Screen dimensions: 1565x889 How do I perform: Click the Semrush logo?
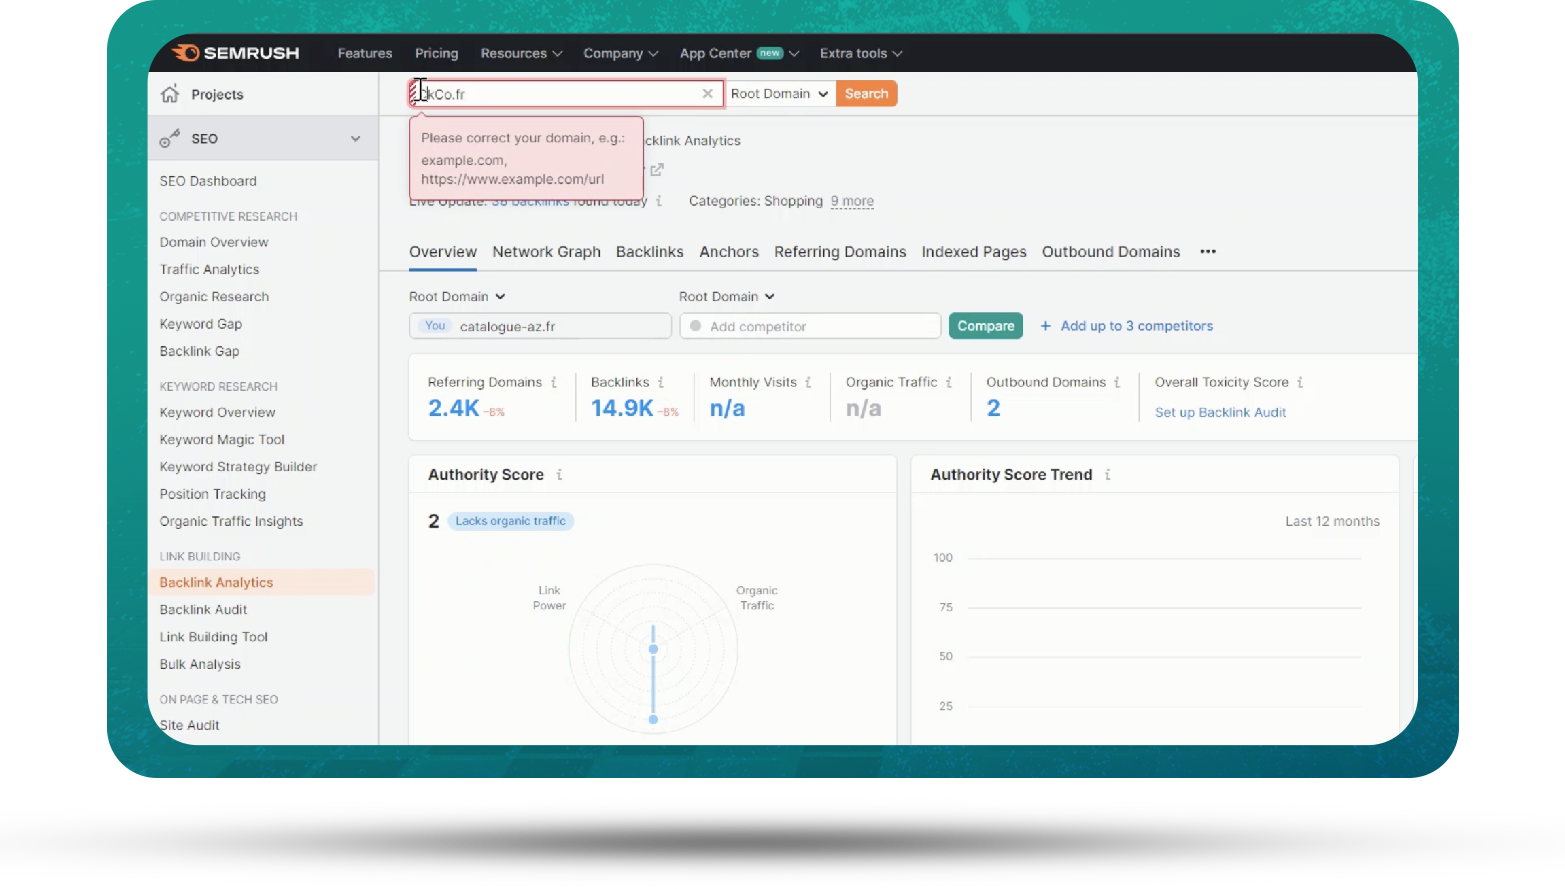(236, 53)
